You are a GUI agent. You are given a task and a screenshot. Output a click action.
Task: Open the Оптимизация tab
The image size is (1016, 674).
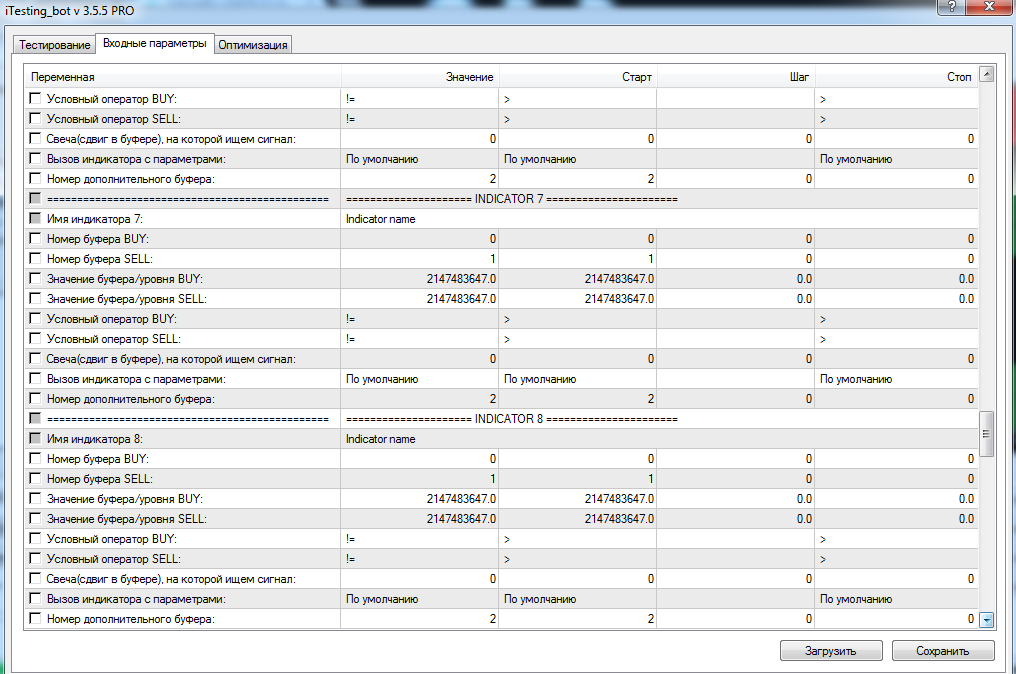pyautogui.click(x=253, y=45)
